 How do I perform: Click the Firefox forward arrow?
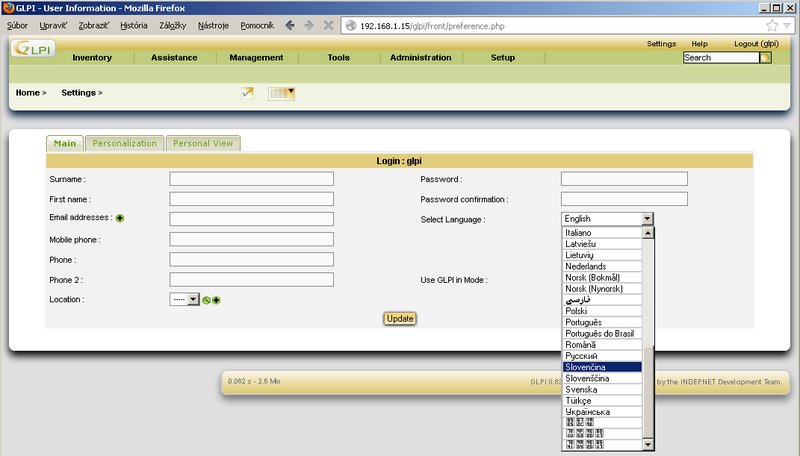(x=309, y=26)
